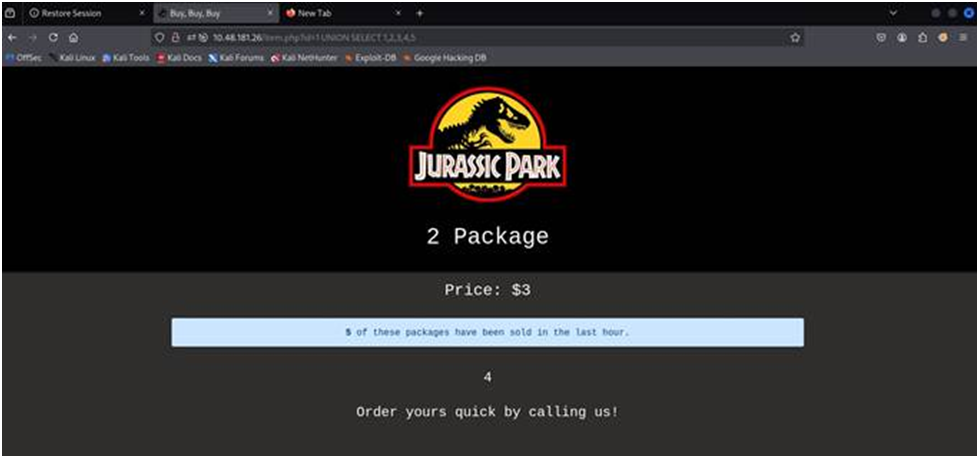Open extensions toolbar icon

(x=923, y=38)
